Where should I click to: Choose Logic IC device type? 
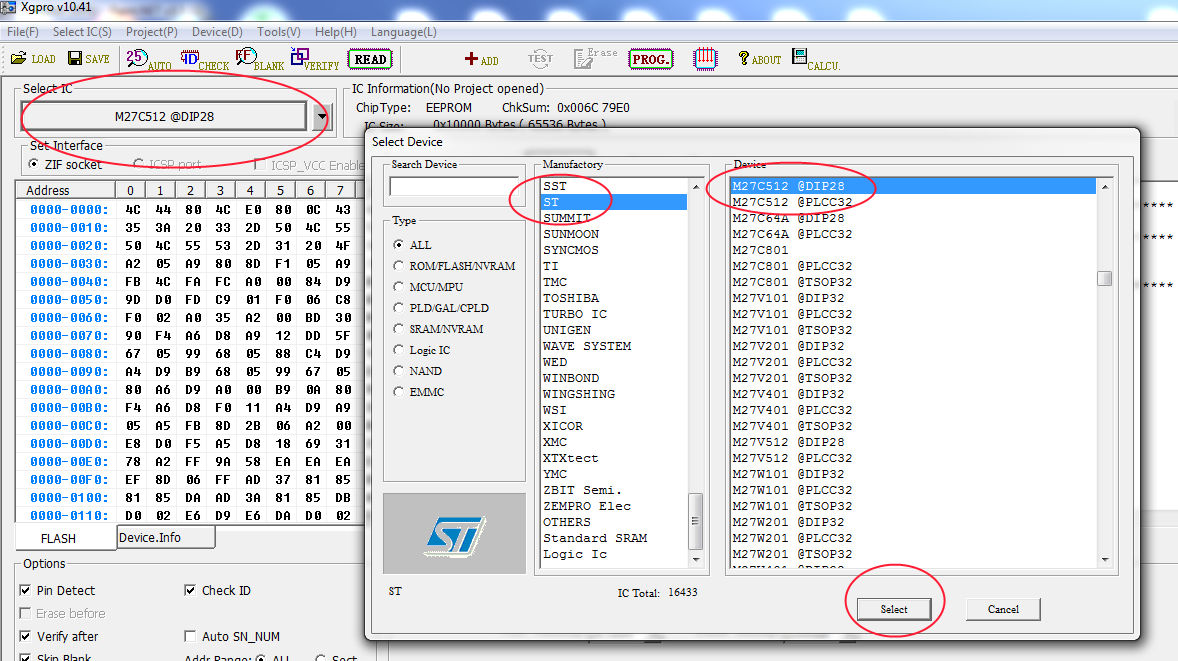coord(398,350)
